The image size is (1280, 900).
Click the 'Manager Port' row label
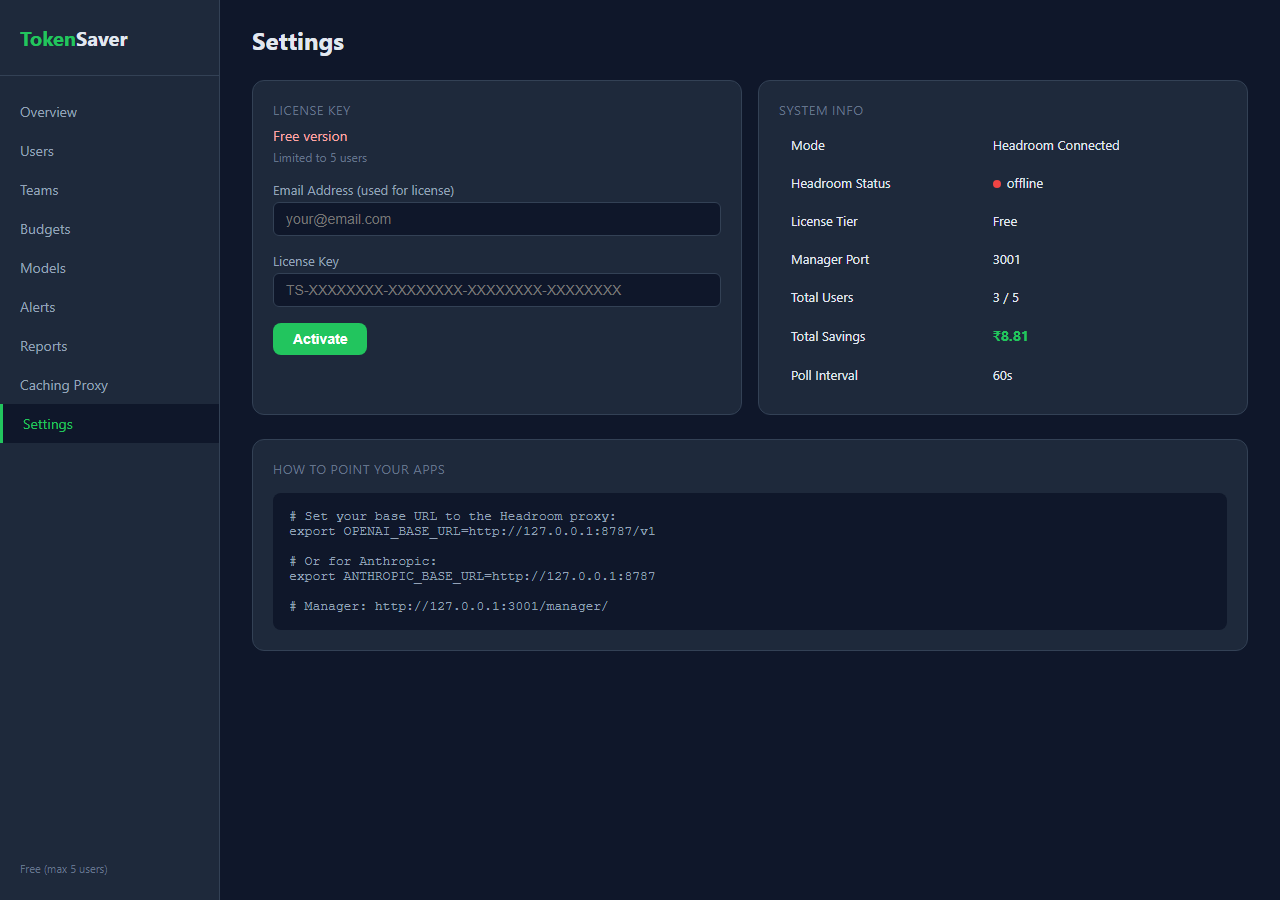(x=830, y=260)
